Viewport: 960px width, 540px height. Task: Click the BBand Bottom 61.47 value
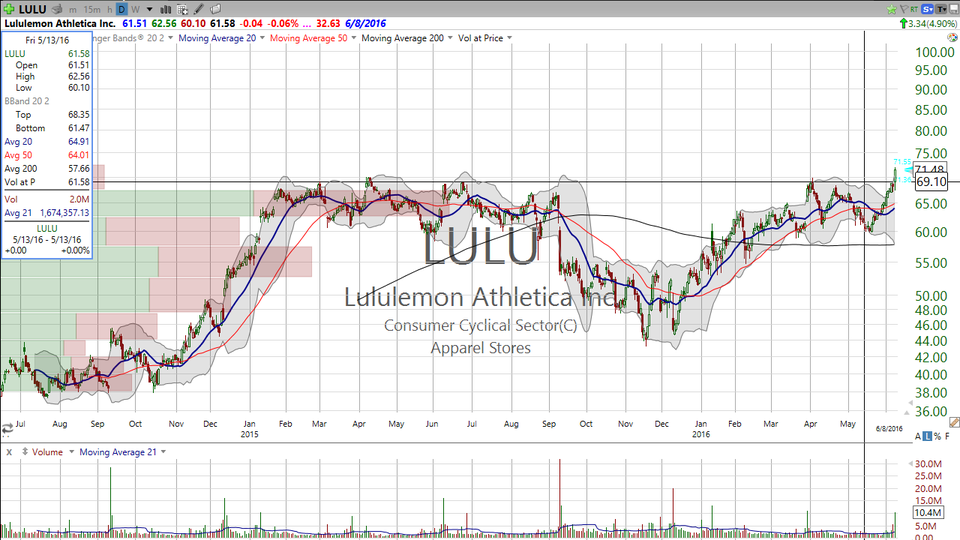(x=78, y=128)
